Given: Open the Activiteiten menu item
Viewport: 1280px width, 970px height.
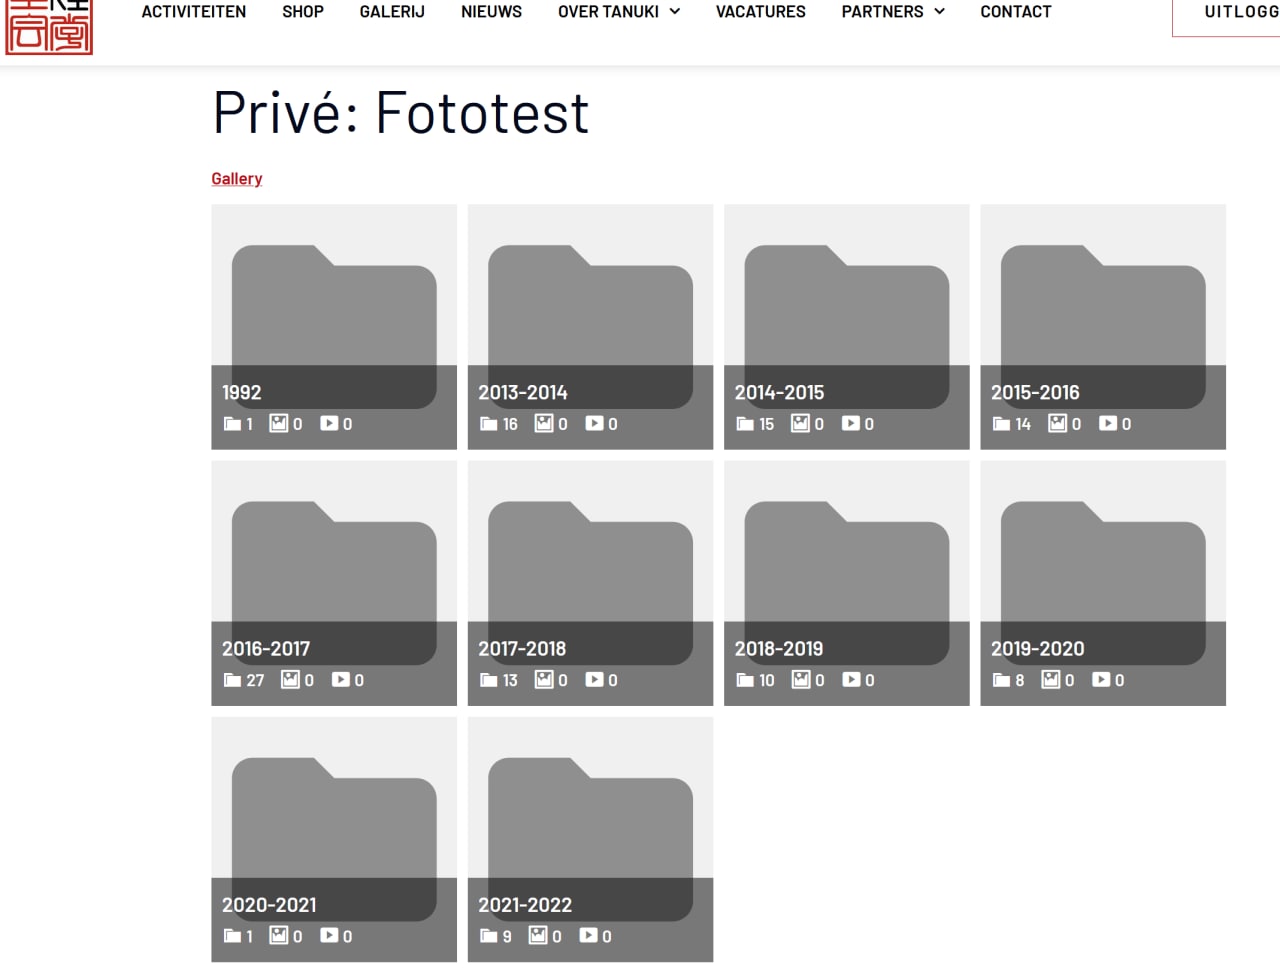Looking at the screenshot, I should [193, 12].
